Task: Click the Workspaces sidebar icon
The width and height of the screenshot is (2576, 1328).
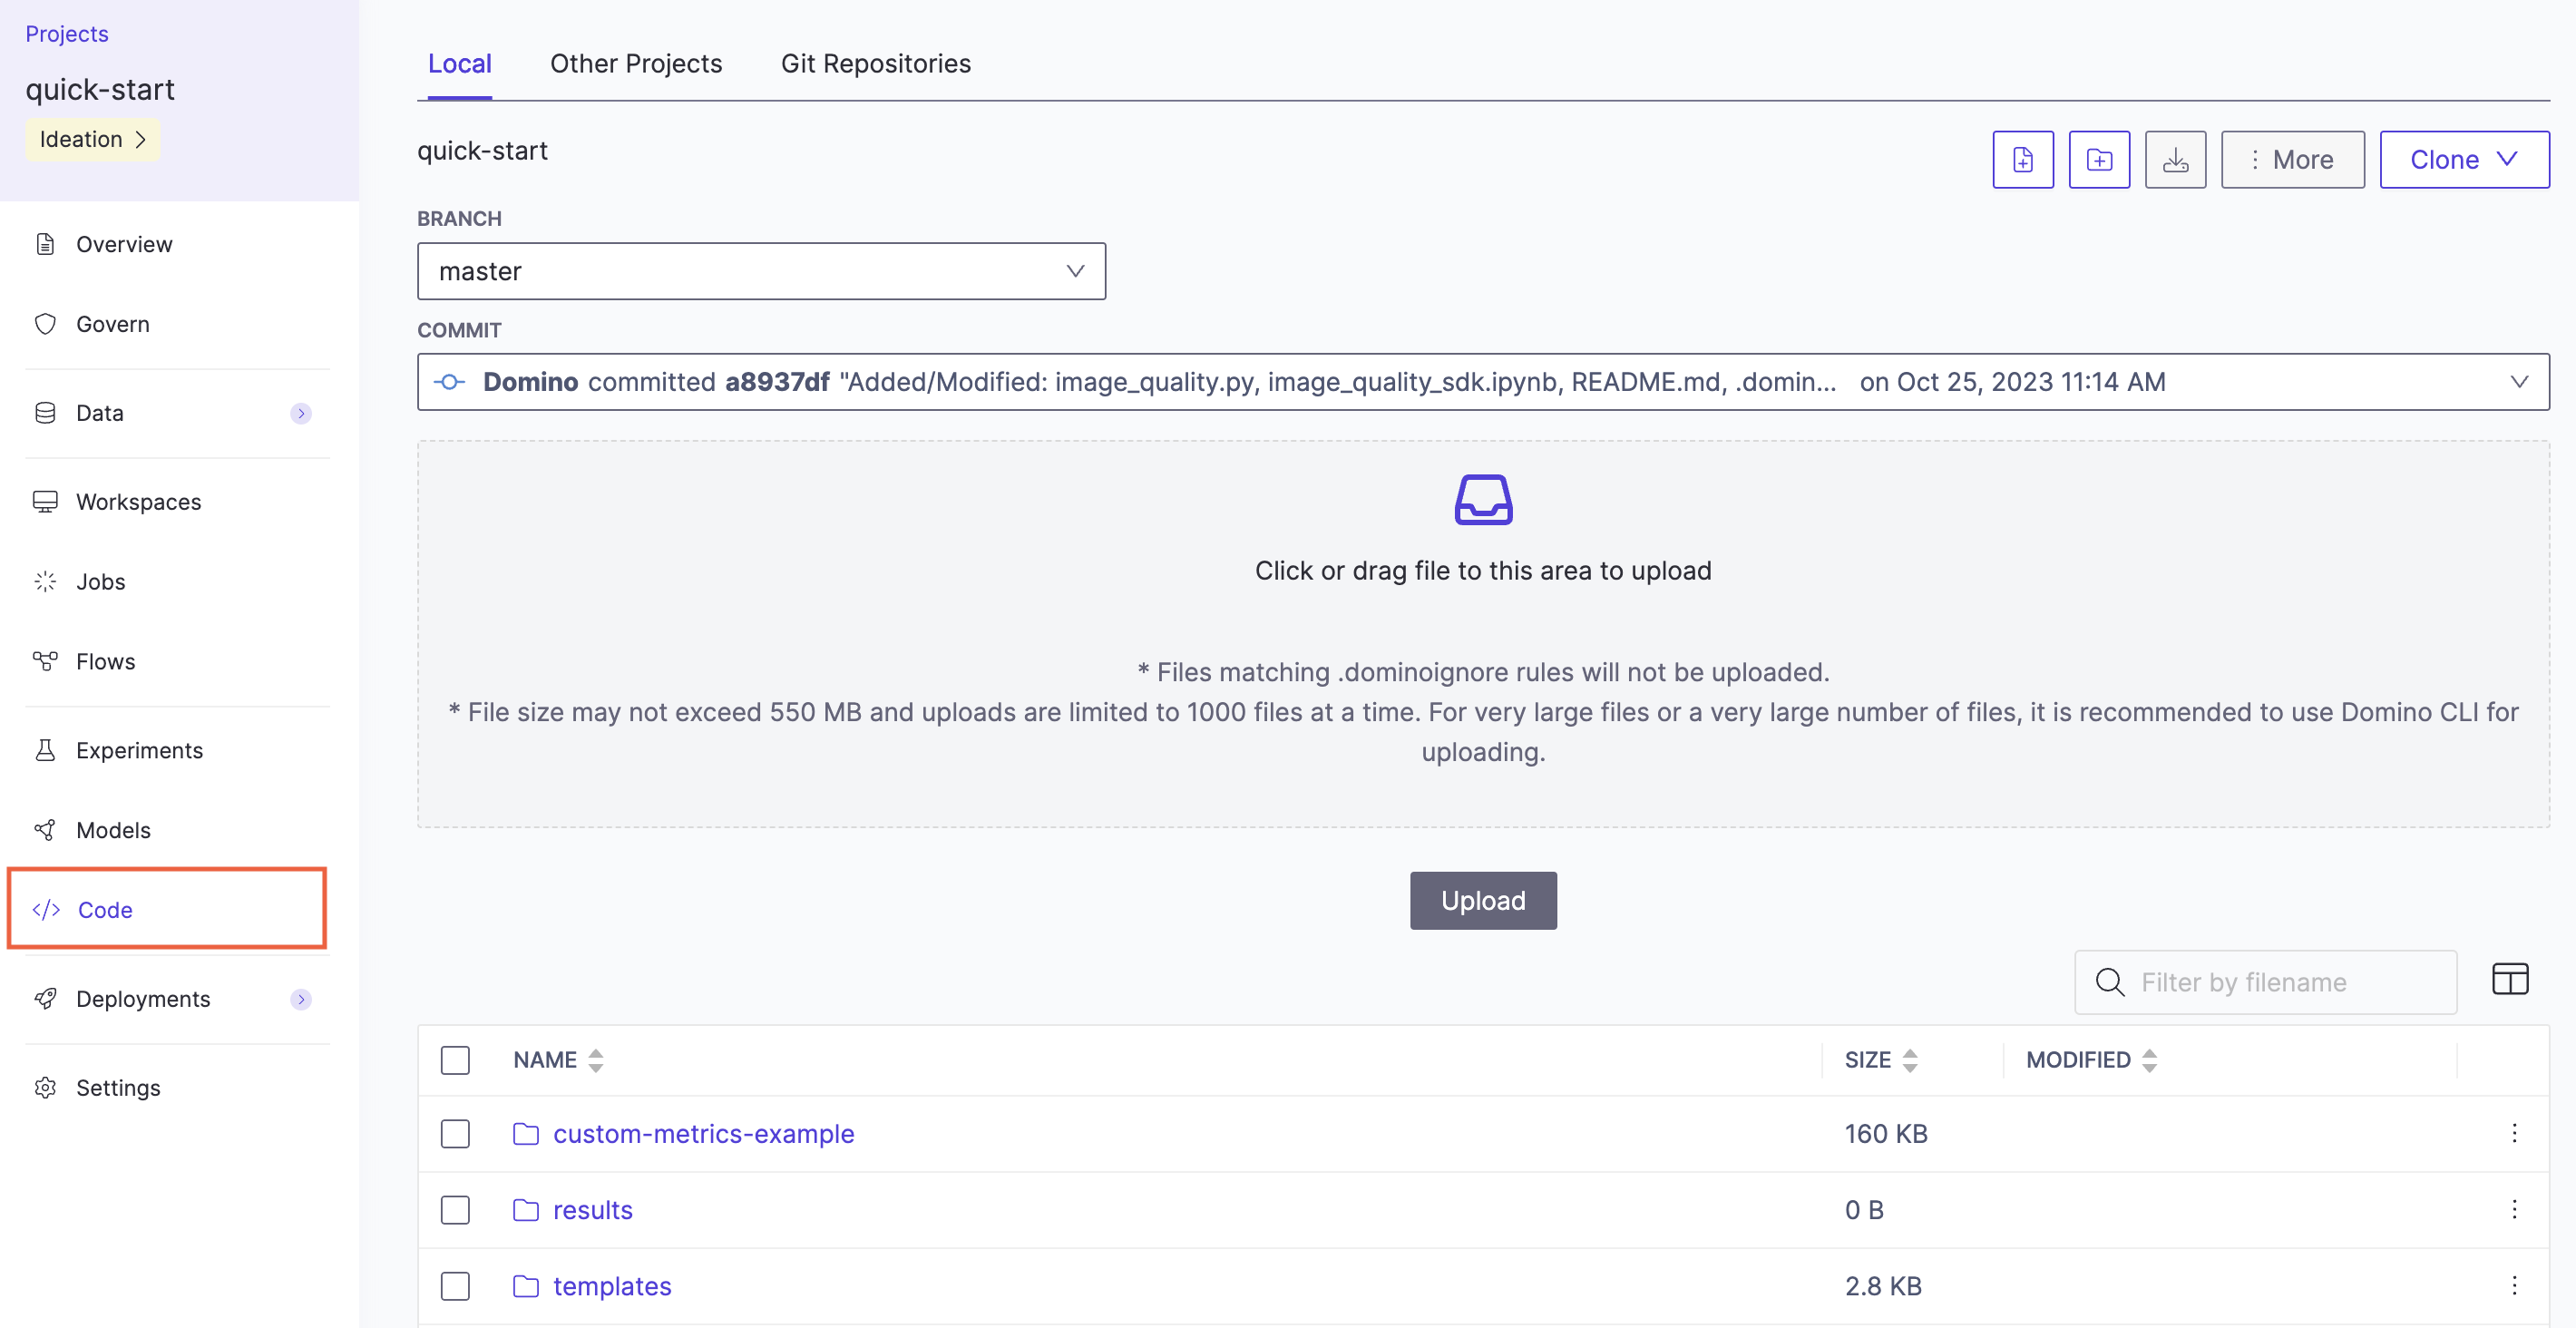Action: click(x=45, y=500)
